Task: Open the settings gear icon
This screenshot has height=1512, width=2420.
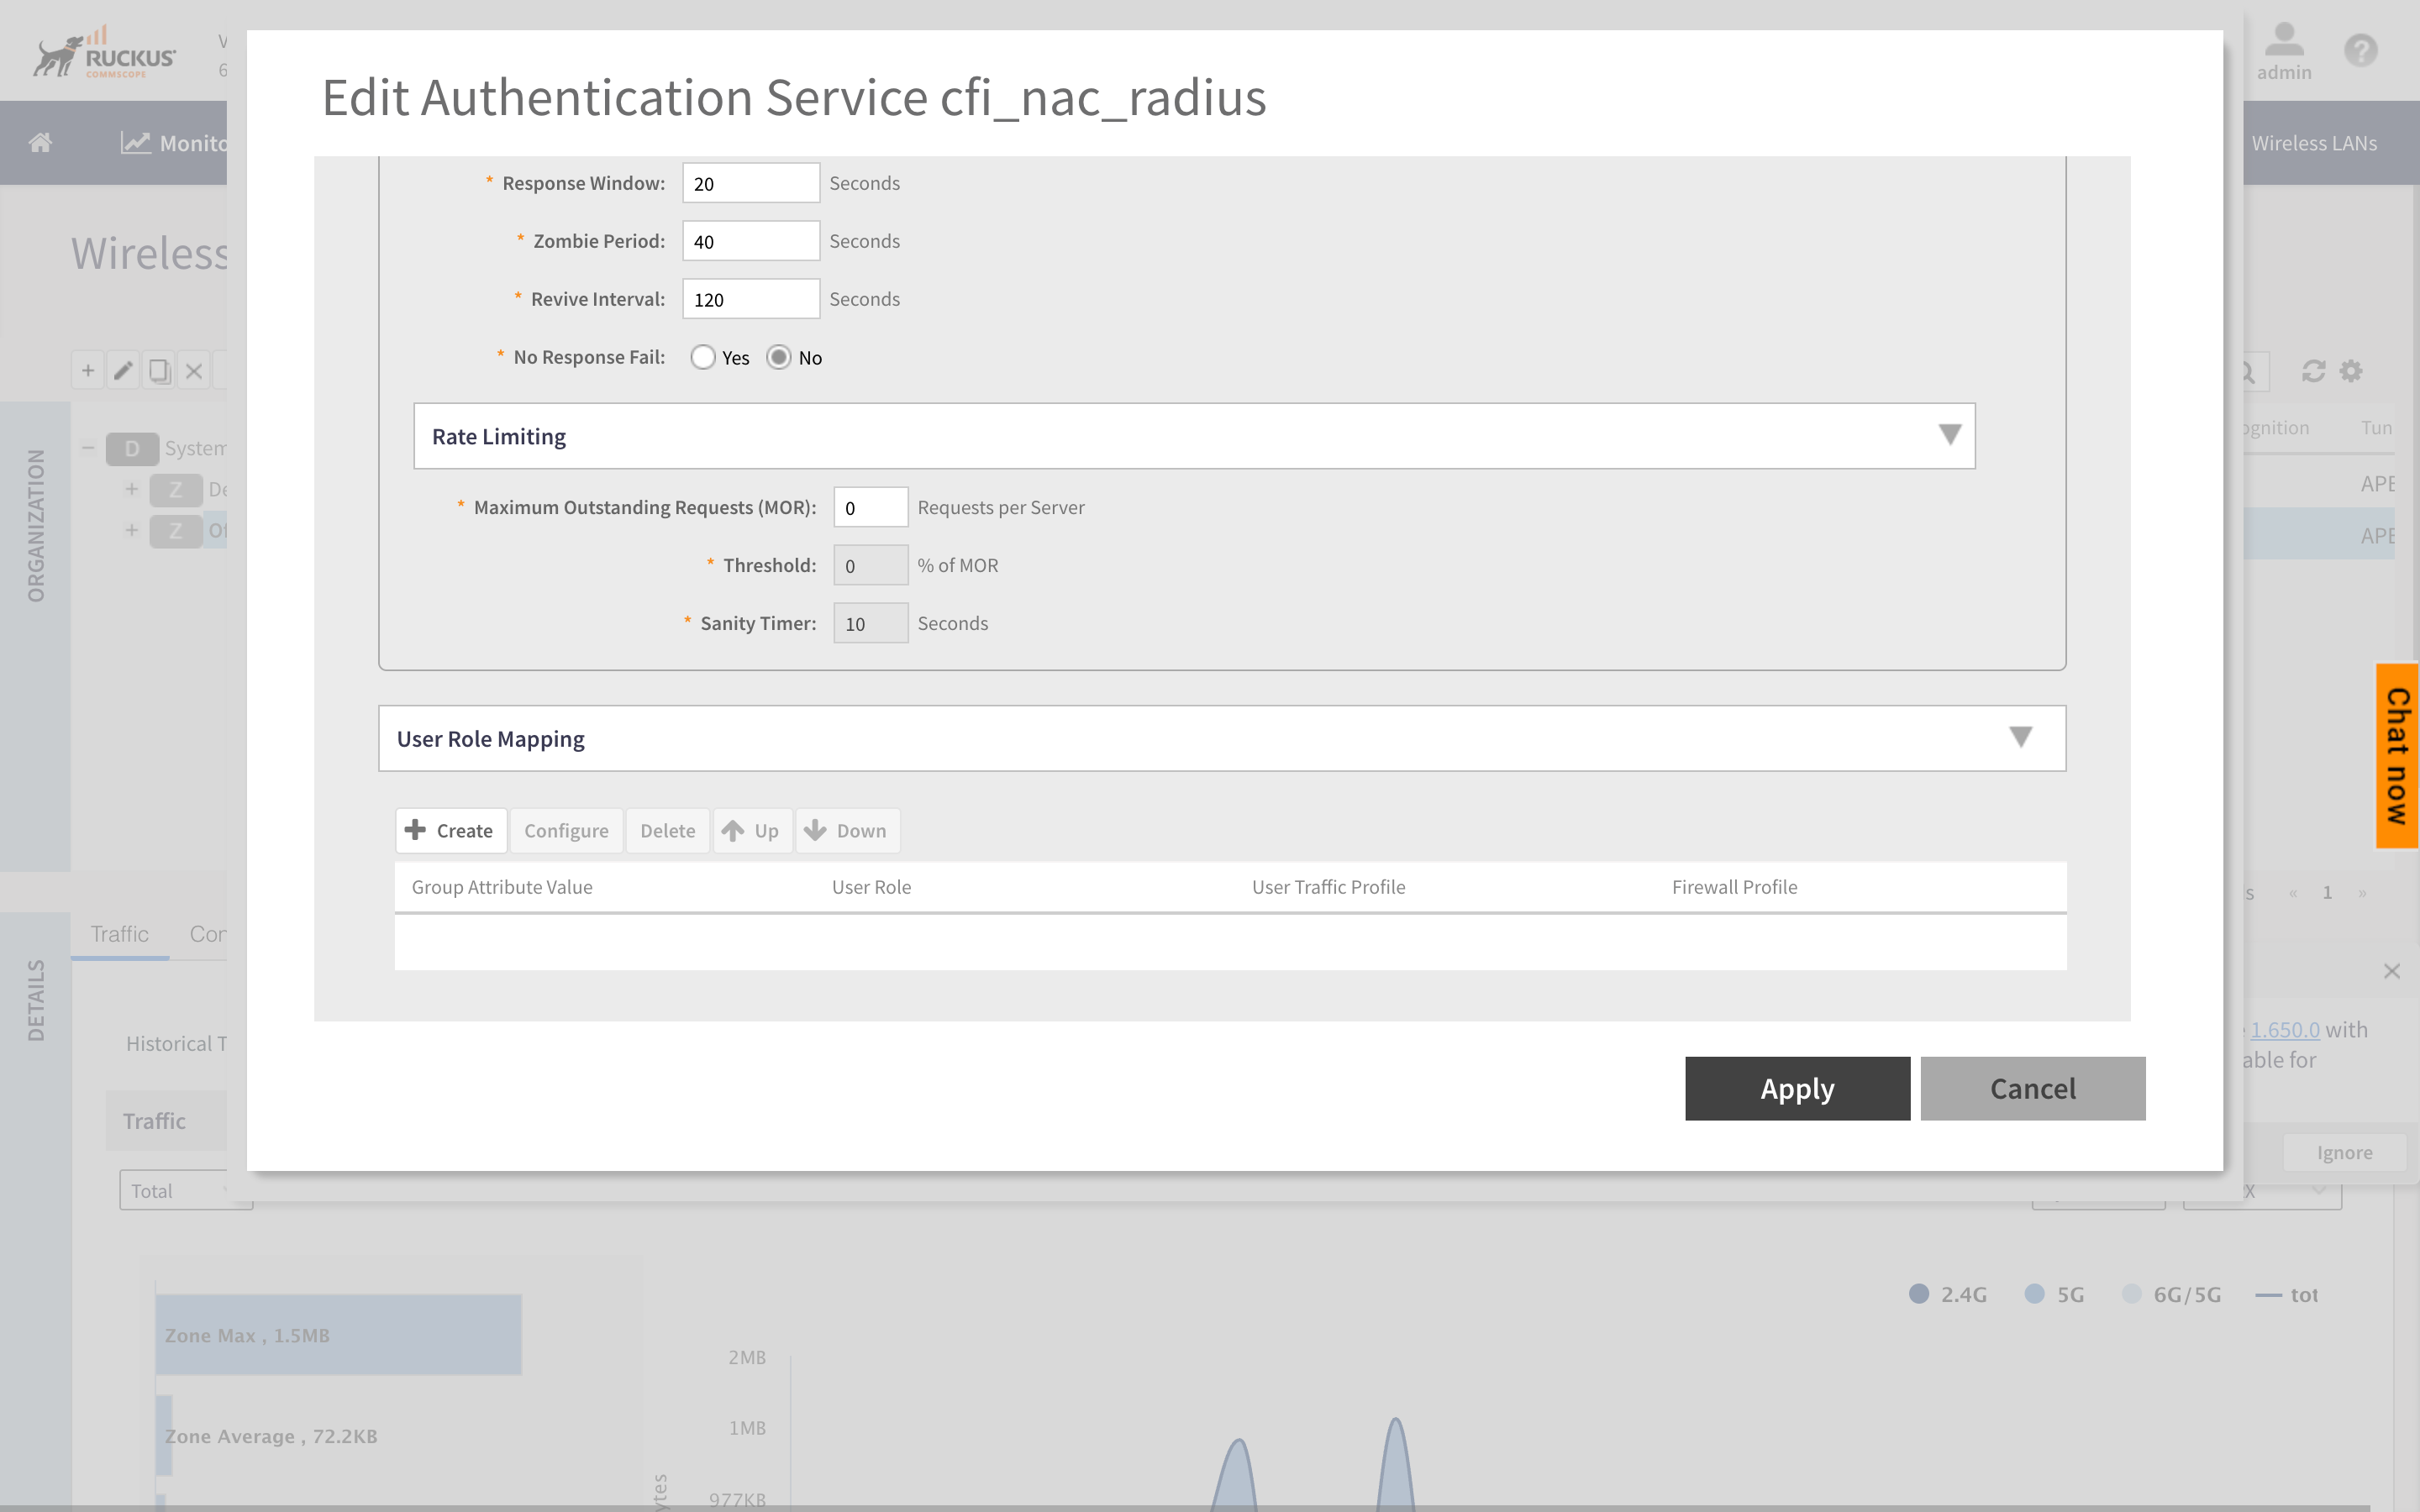Action: [2351, 371]
